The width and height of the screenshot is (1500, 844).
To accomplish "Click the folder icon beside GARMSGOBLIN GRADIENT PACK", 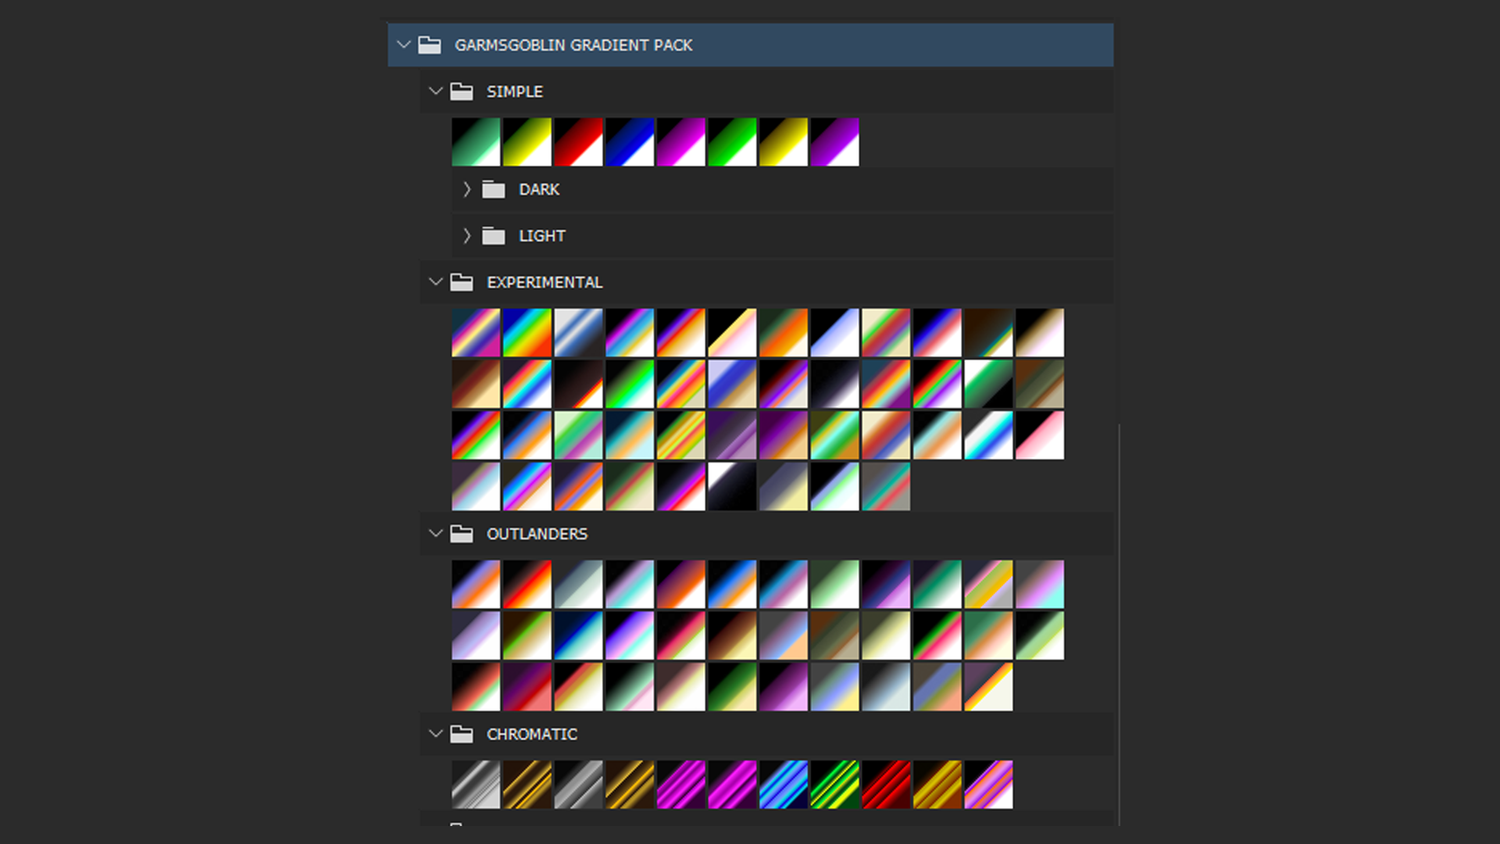I will pos(430,45).
